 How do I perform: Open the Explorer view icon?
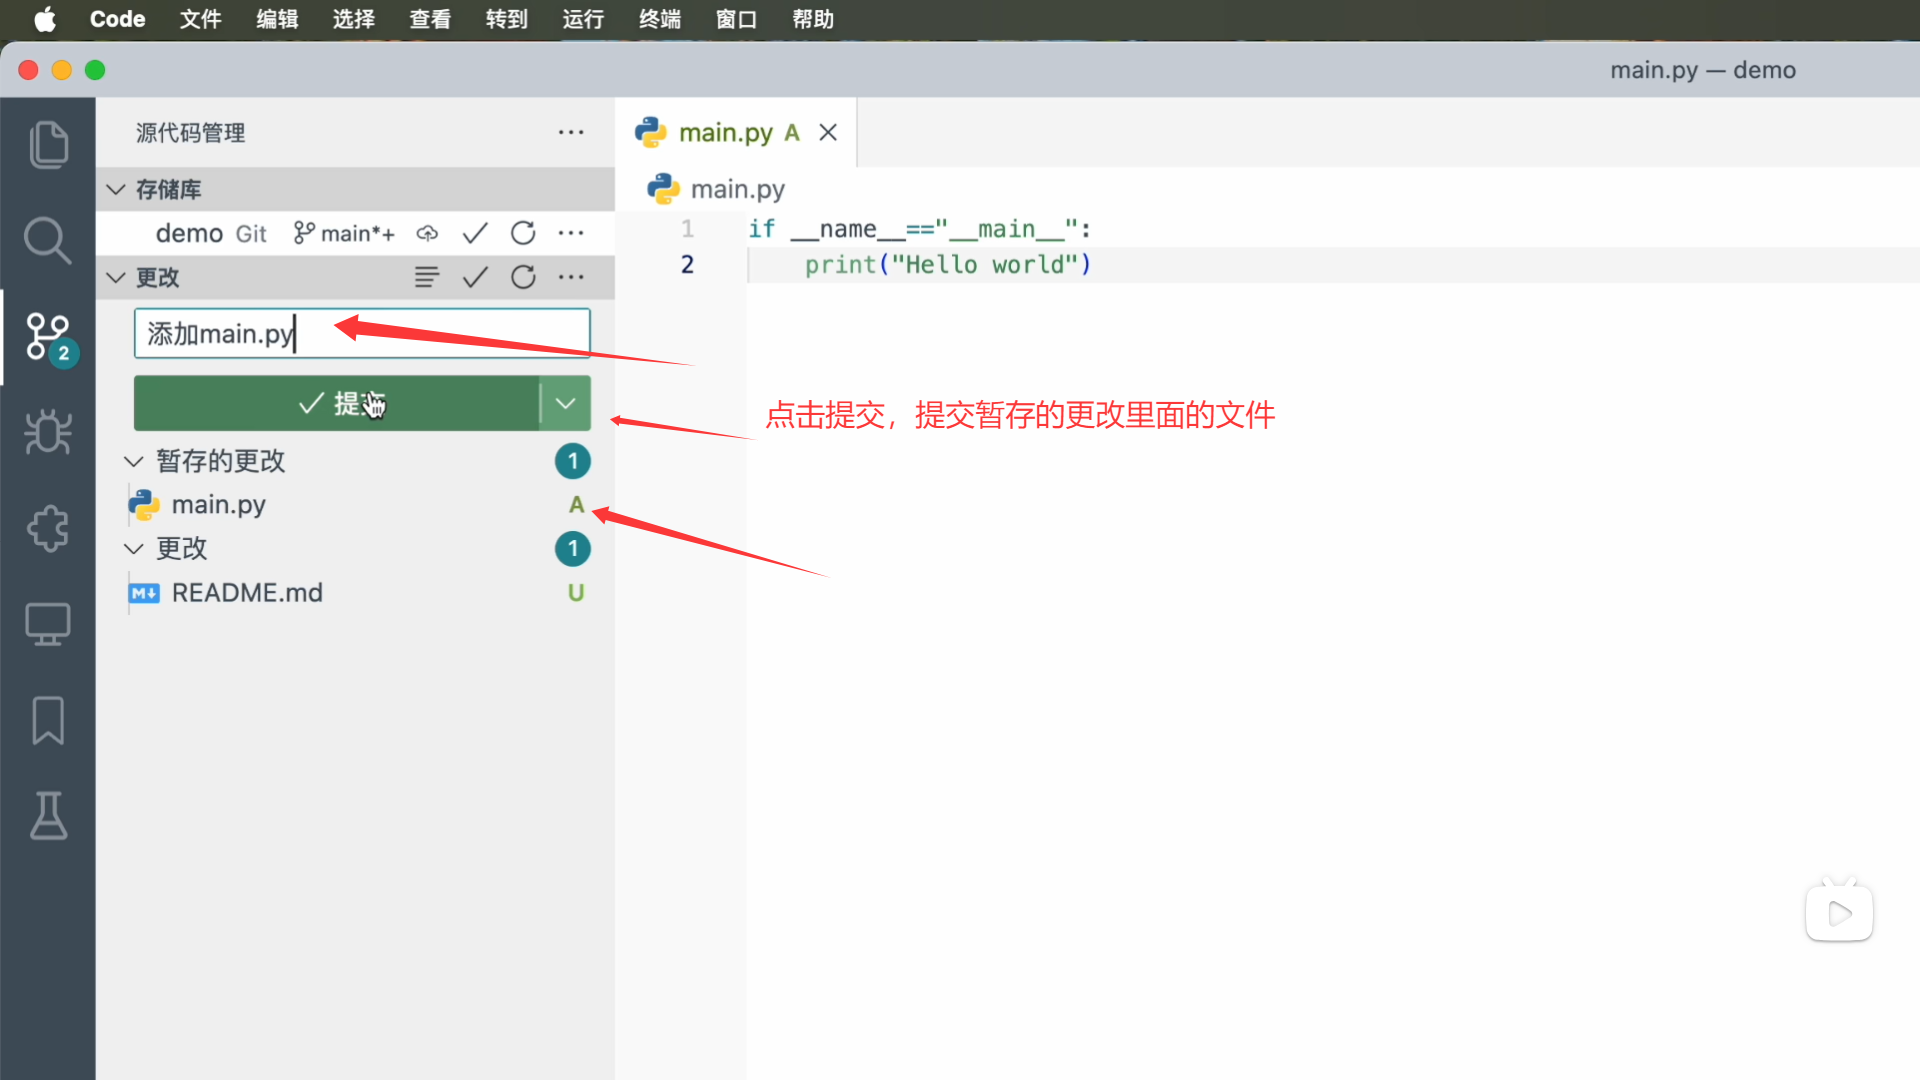48,145
